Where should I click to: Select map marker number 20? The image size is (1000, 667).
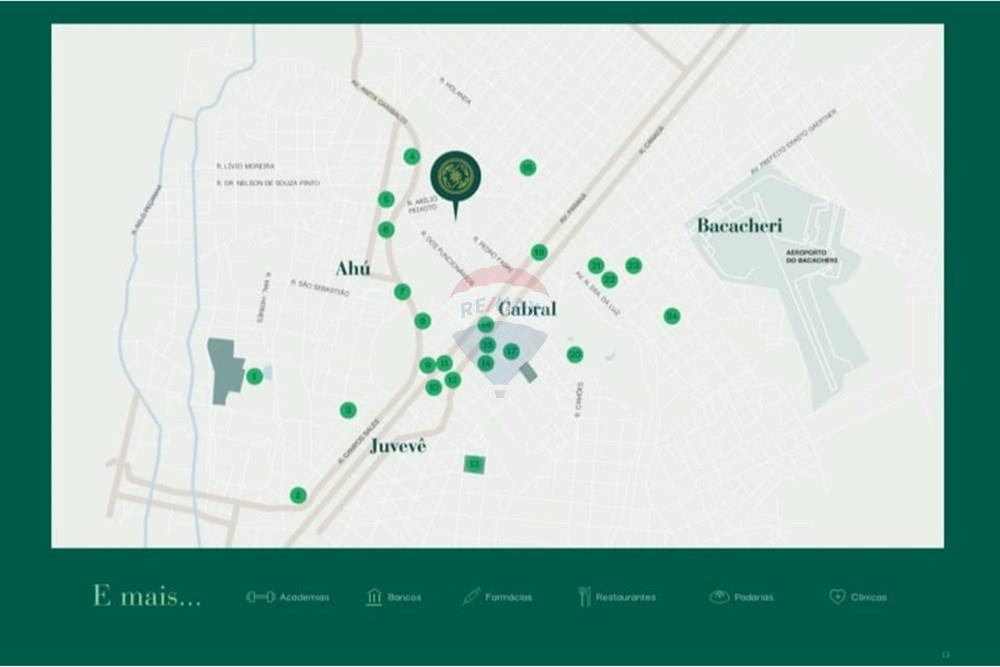575,354
